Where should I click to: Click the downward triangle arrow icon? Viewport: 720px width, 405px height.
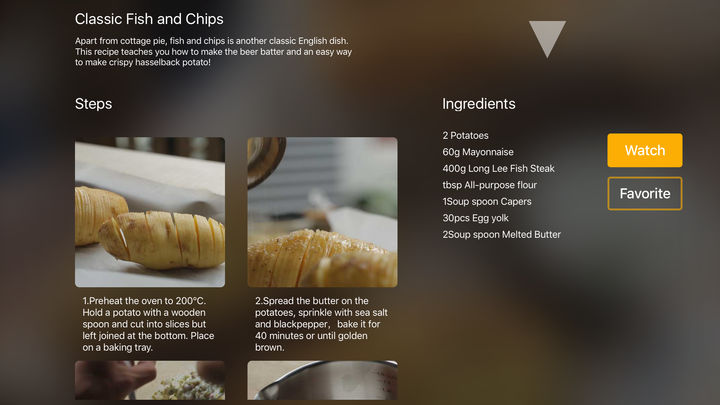coord(547,39)
